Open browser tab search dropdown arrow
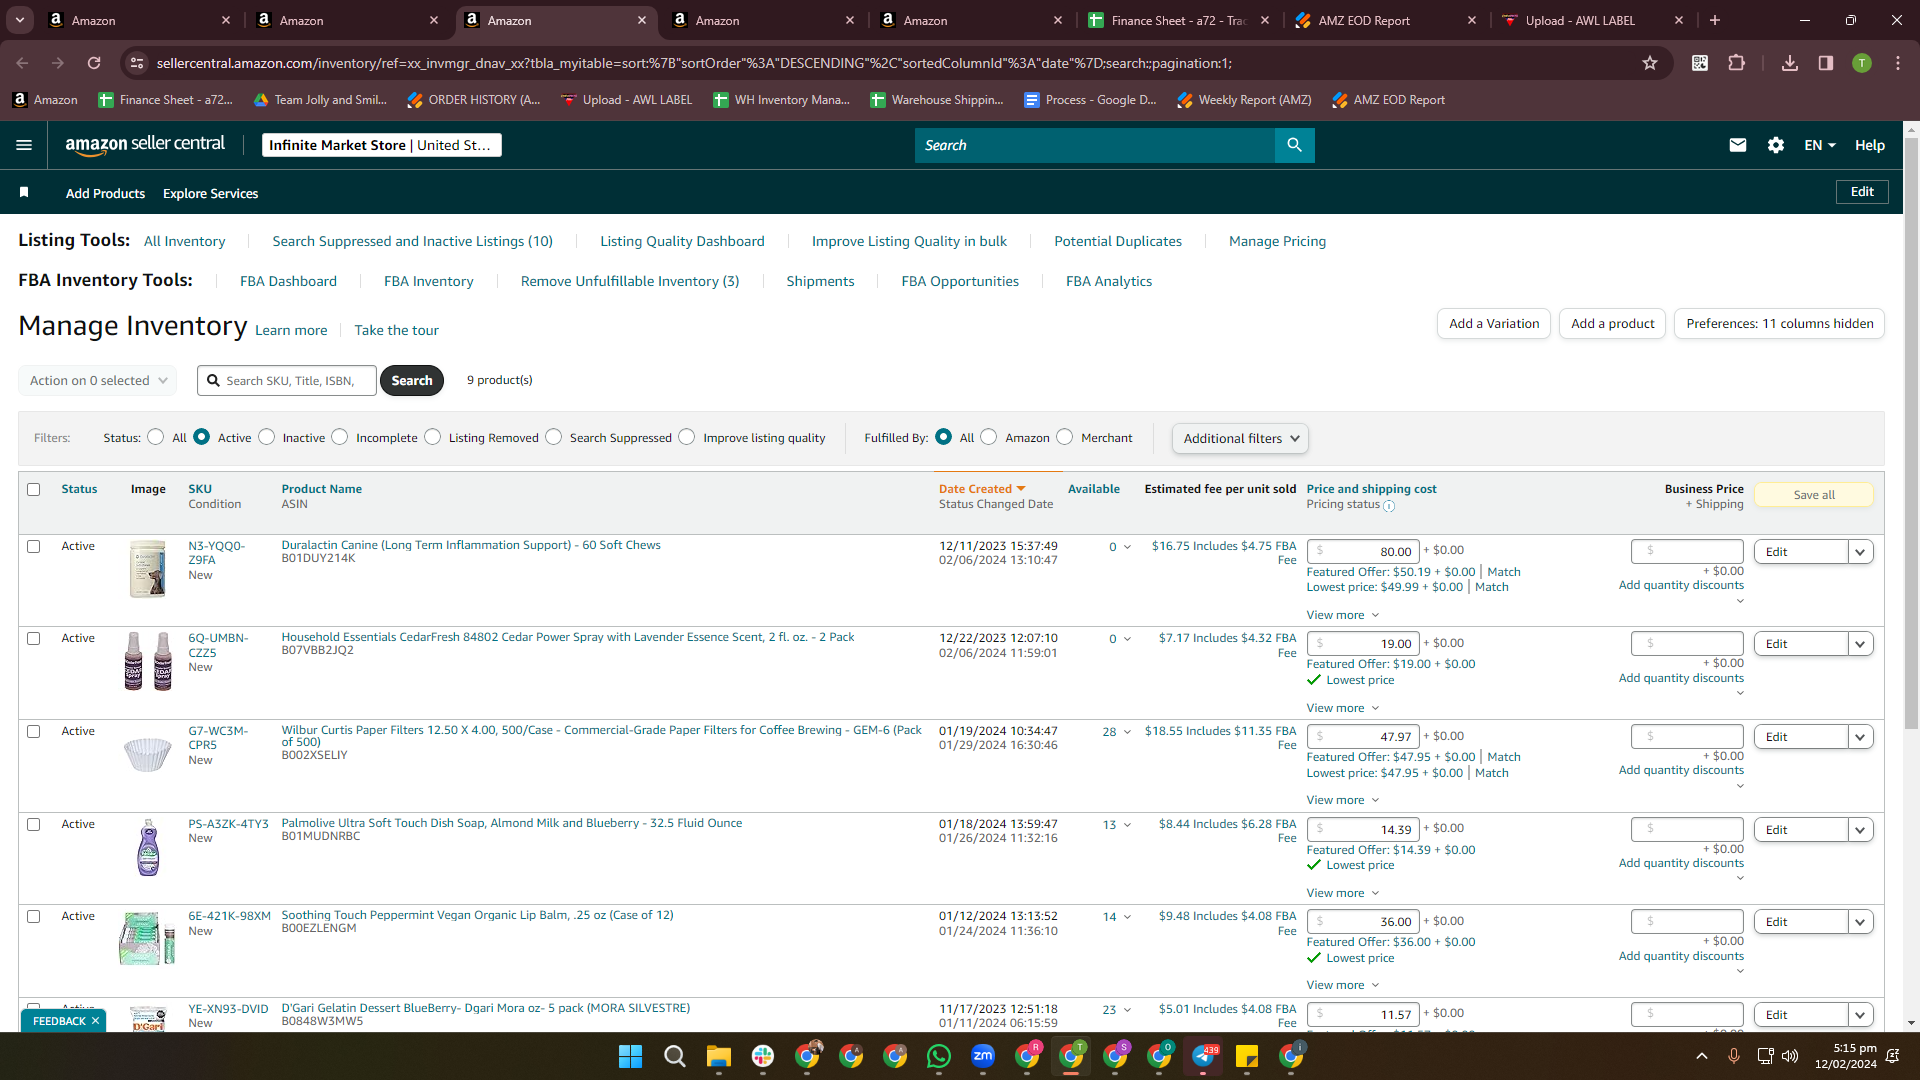 pos(20,20)
